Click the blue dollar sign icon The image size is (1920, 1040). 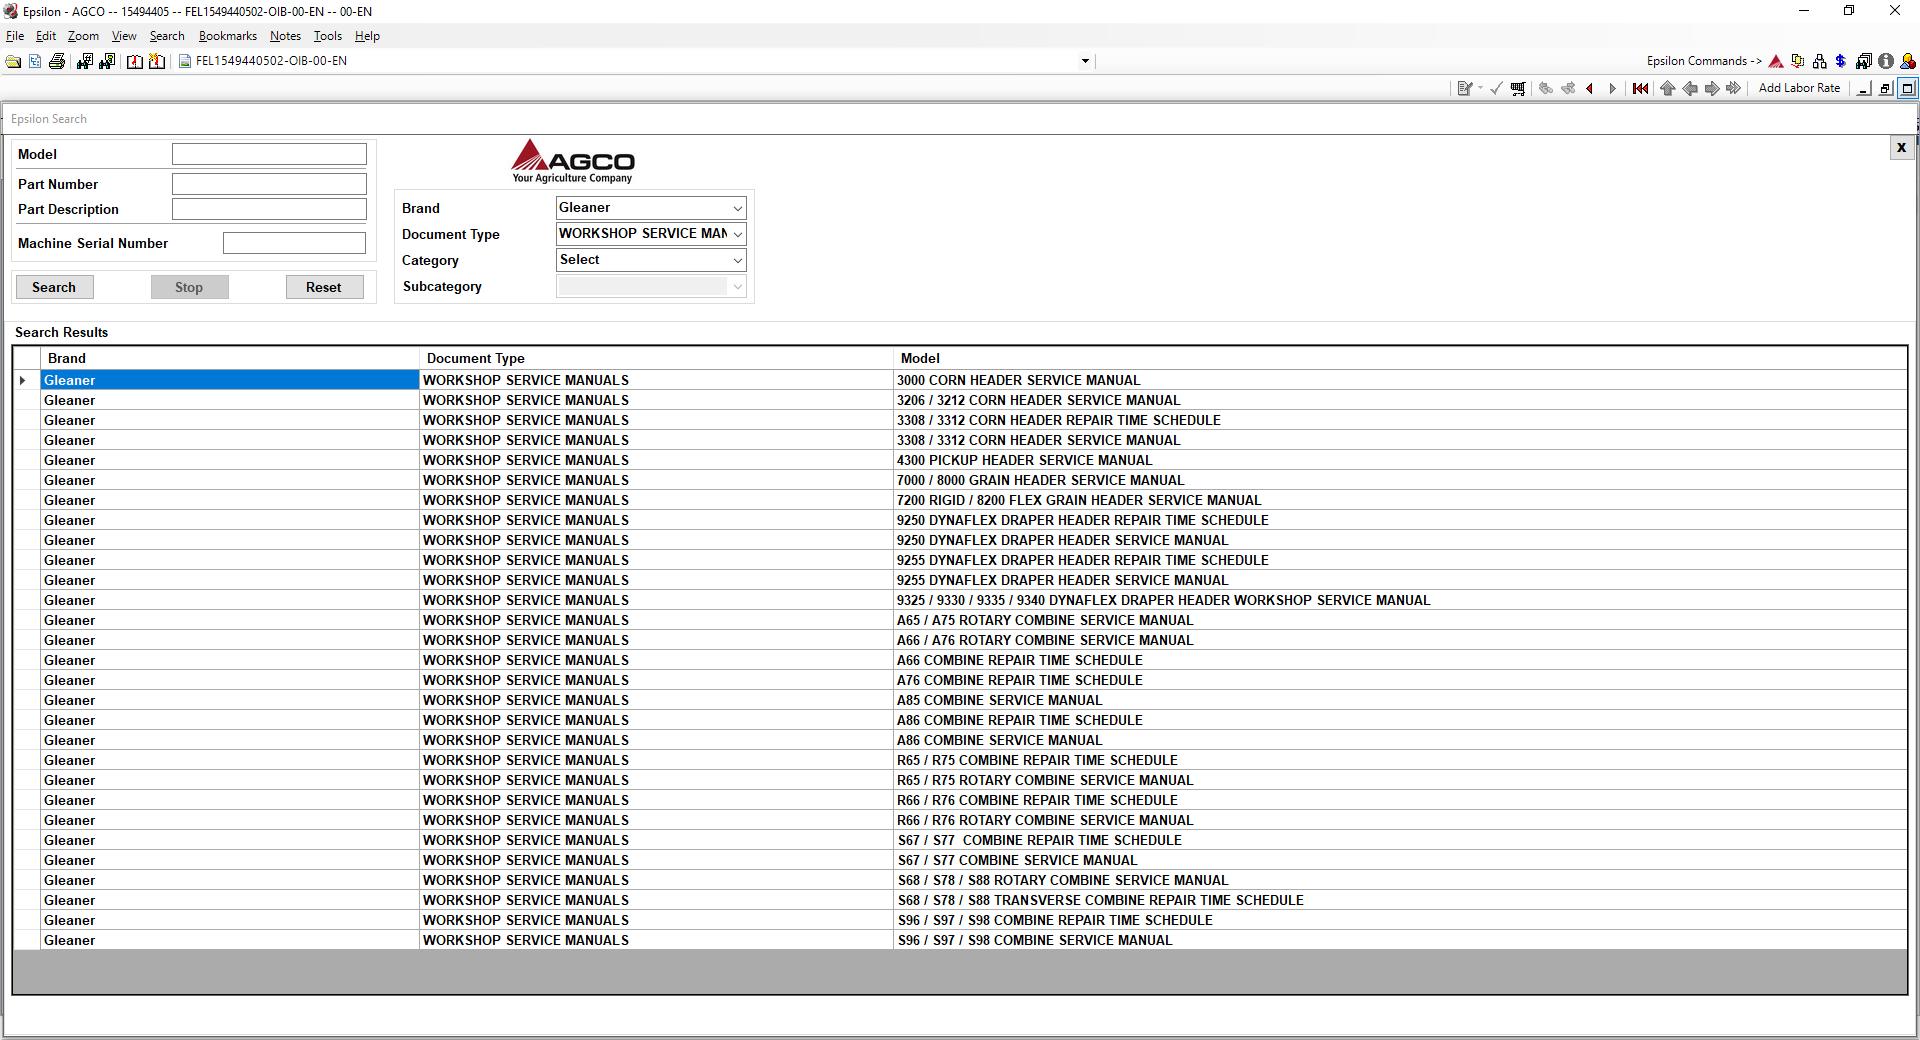[x=1840, y=61]
